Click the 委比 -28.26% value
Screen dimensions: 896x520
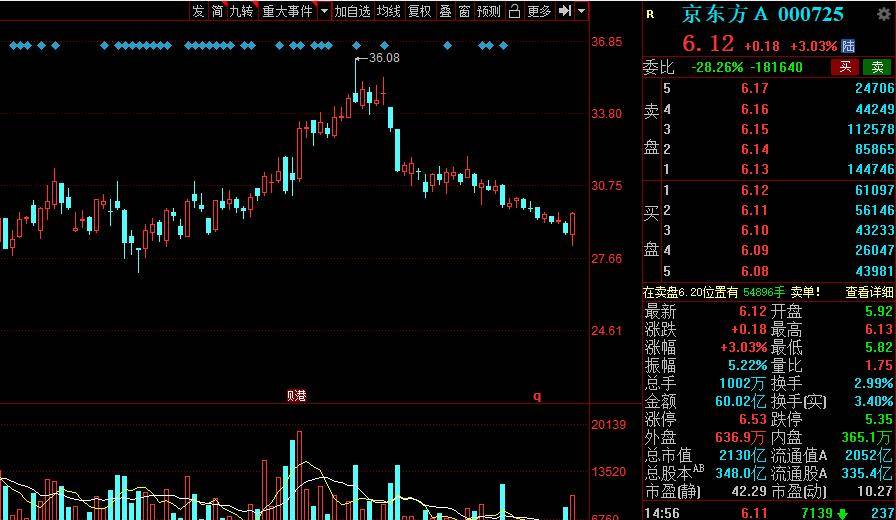[x=718, y=67]
